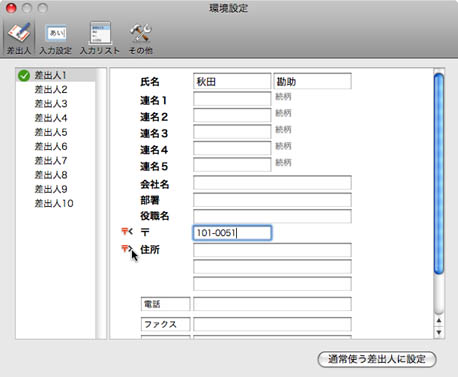Open the 入力リスト toolbar pane
This screenshot has width=458, height=377.
coord(100,39)
